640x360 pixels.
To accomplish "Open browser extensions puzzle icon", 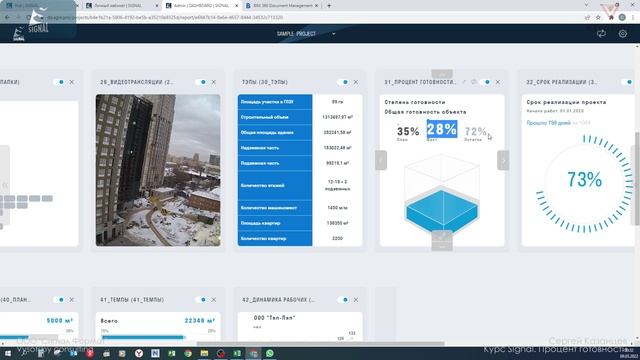I will [611, 18].
